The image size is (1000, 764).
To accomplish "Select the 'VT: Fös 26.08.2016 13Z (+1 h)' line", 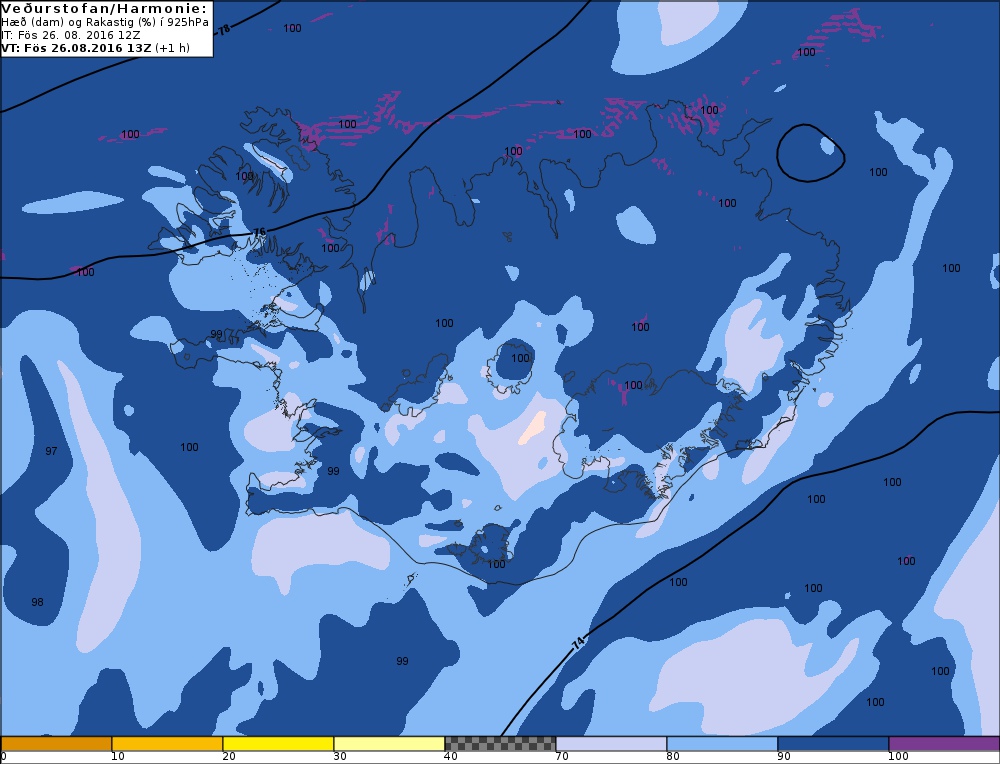I will 96,48.
